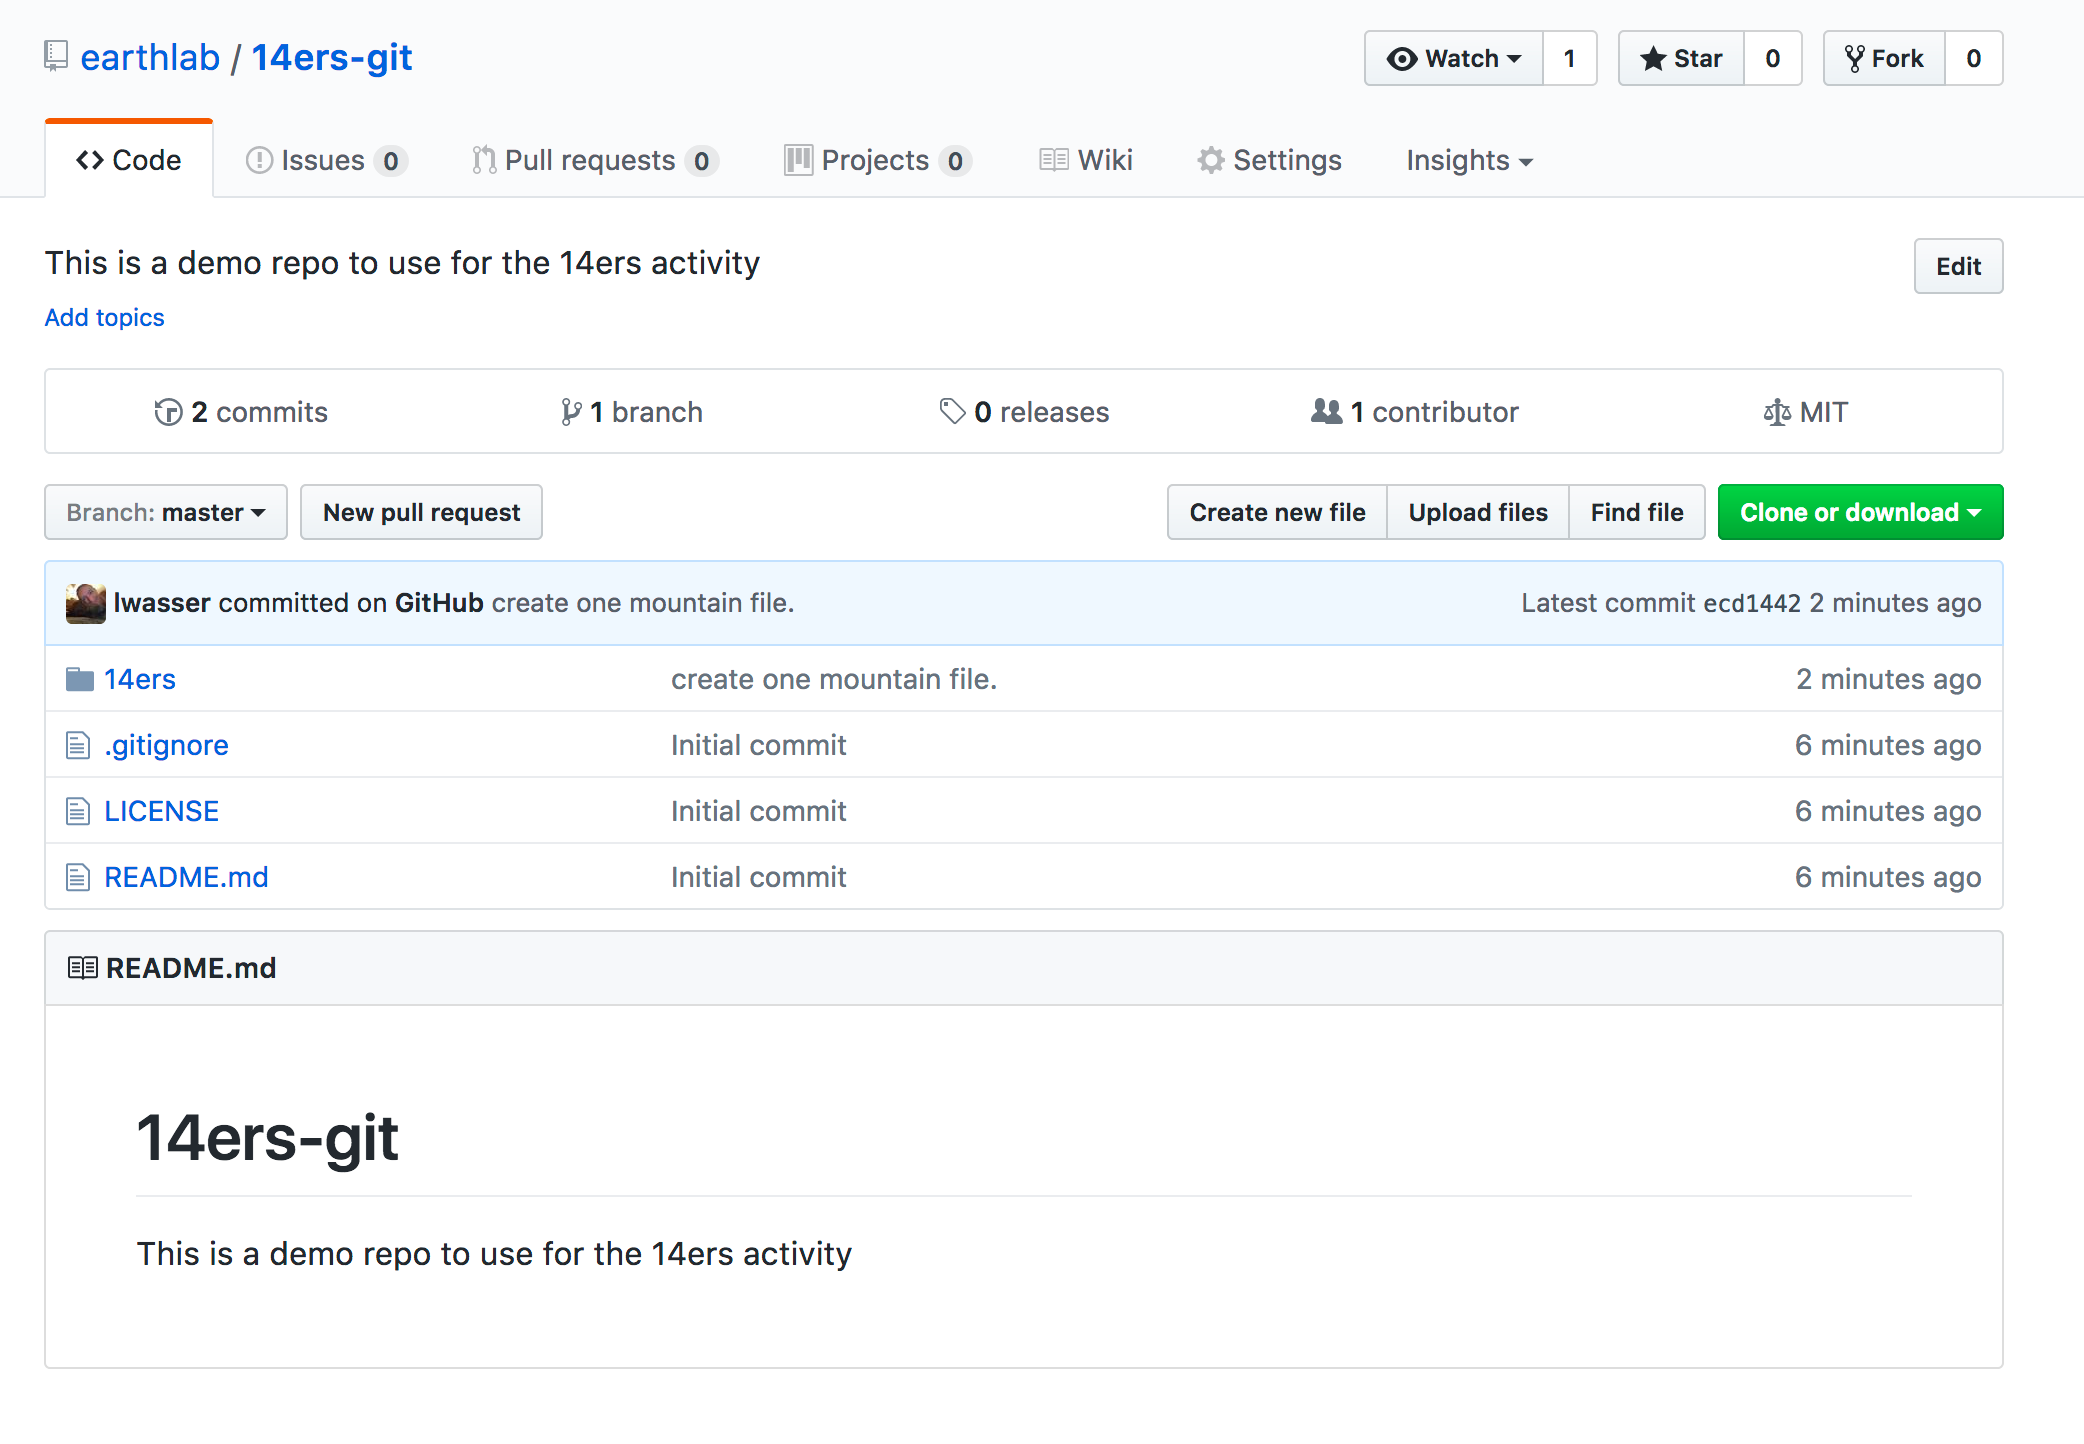Expand the Branch master dropdown
The image size is (2084, 1444).
(x=165, y=511)
